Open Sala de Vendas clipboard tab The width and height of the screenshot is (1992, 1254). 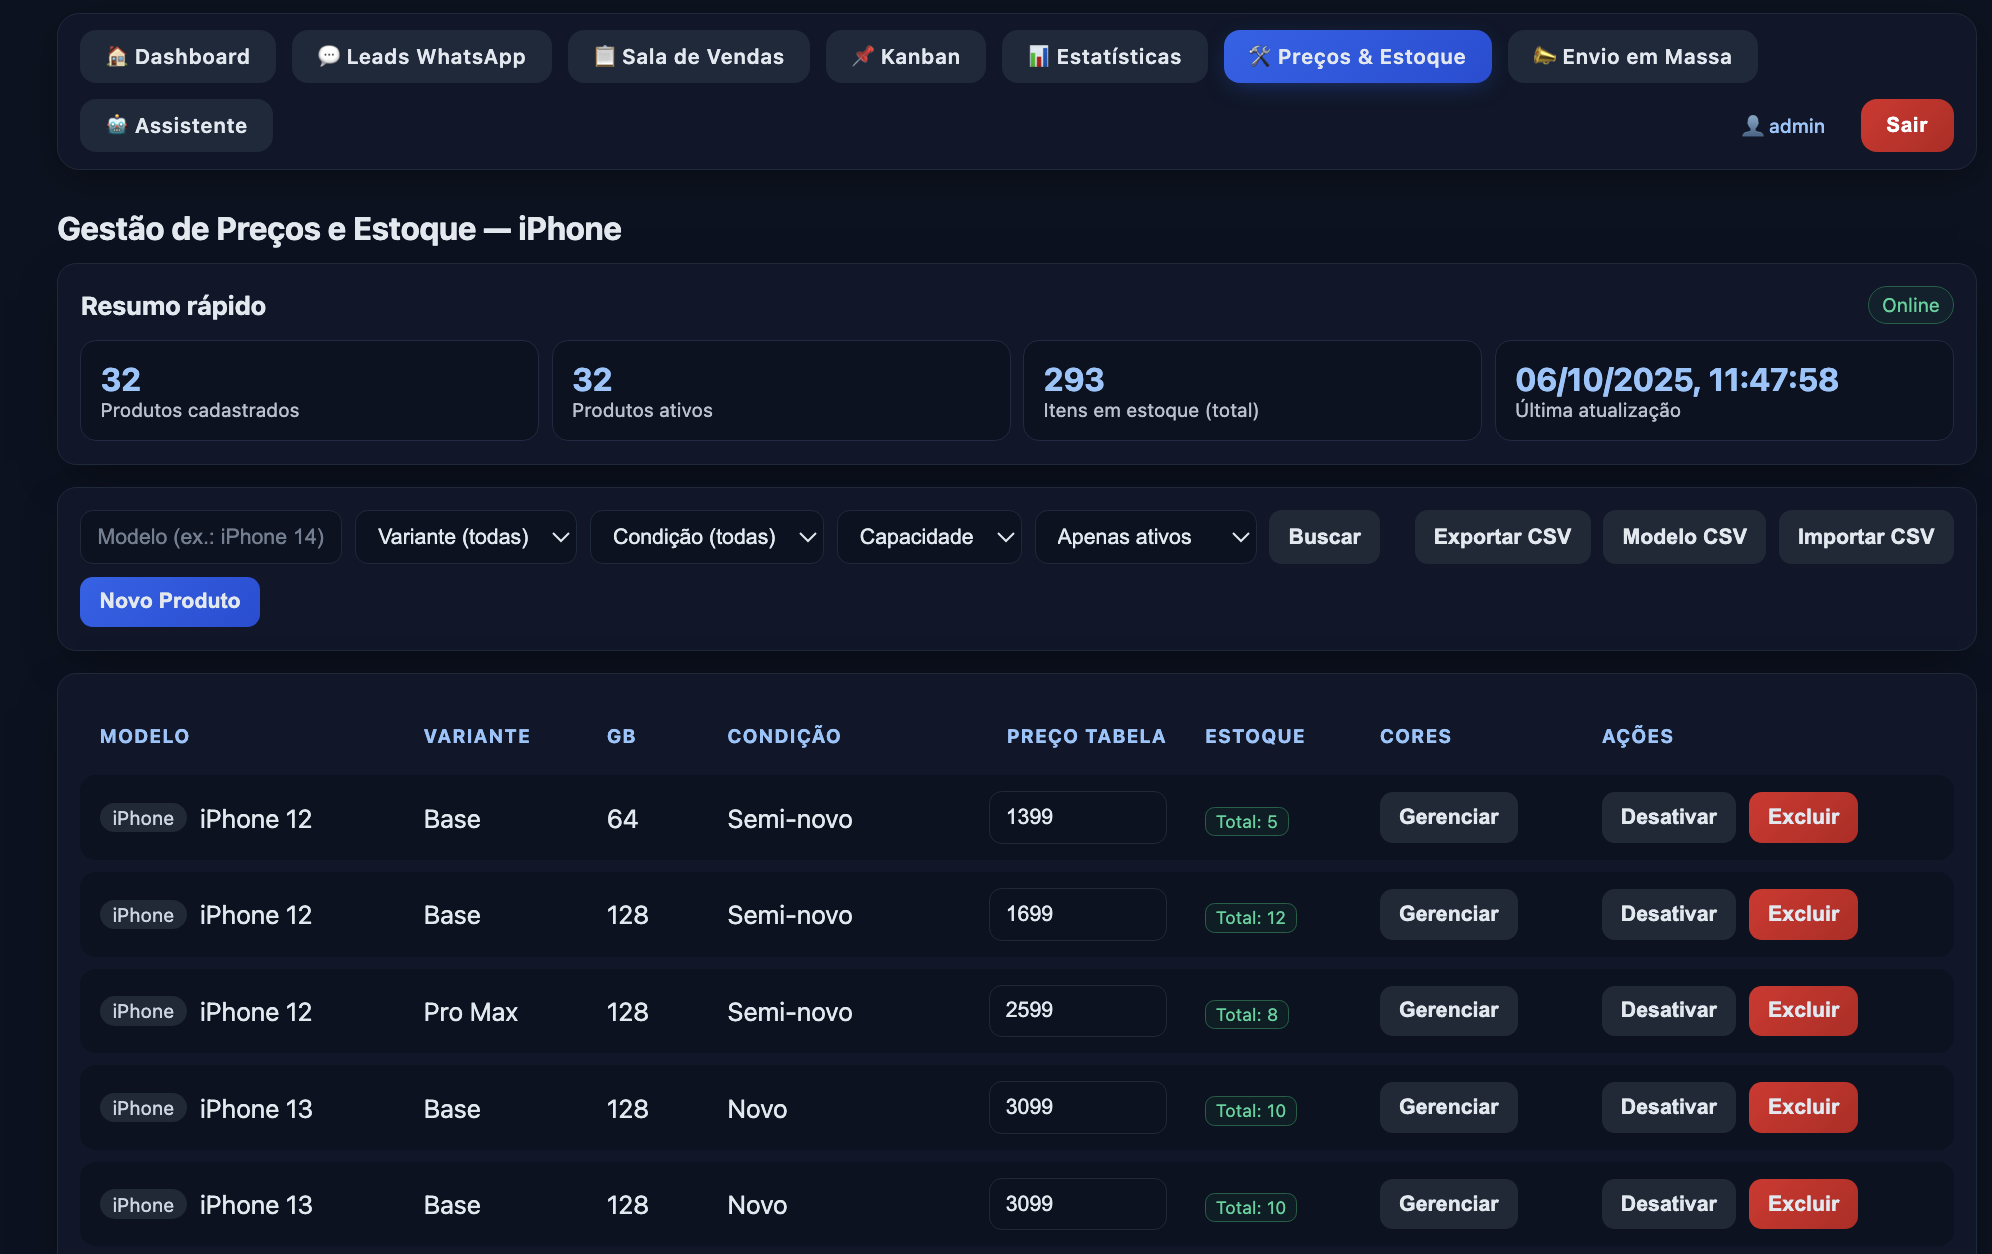tap(688, 57)
